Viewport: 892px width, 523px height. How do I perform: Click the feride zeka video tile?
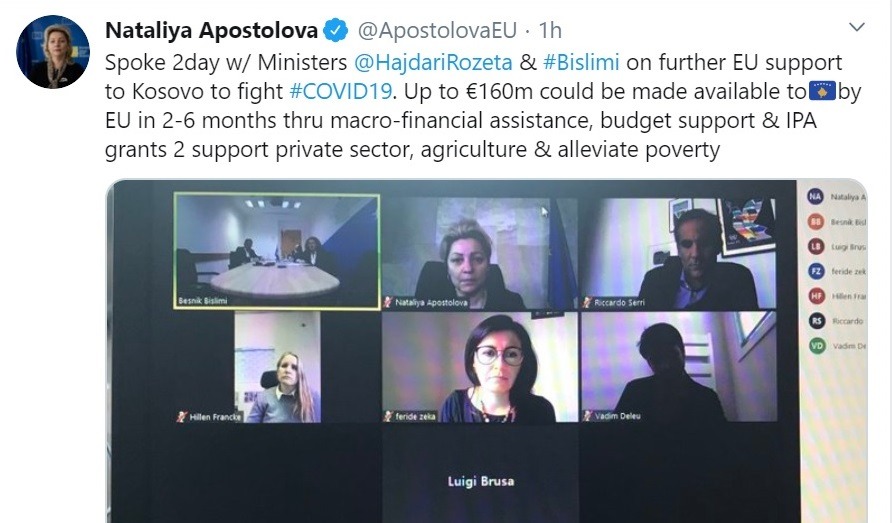click(480, 368)
